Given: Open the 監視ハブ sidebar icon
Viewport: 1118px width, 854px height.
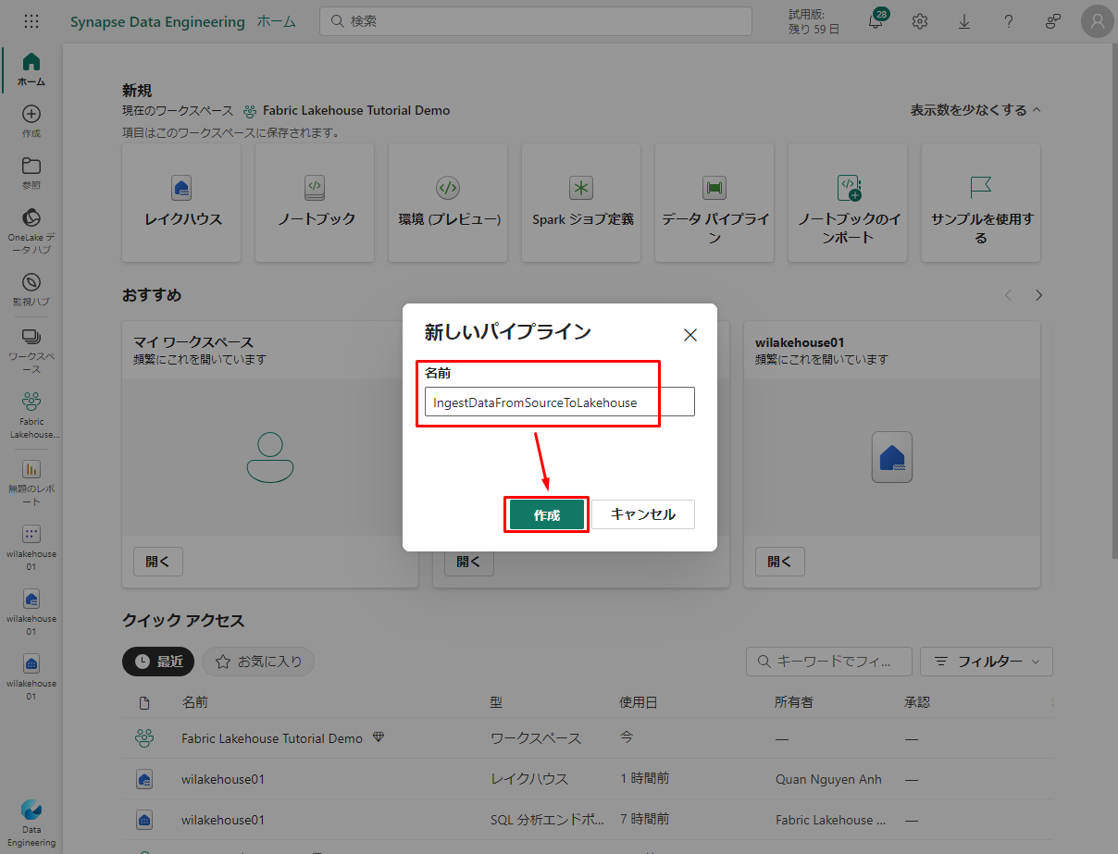Looking at the screenshot, I should tap(31, 283).
